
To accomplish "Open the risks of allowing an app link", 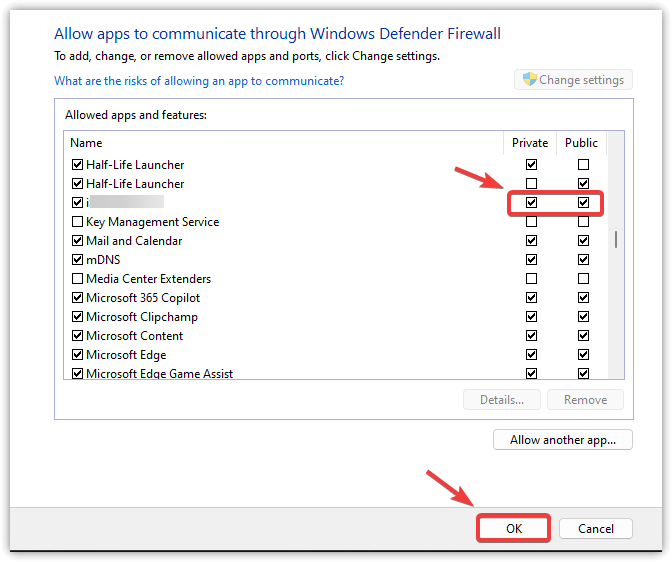I will click(x=199, y=81).
